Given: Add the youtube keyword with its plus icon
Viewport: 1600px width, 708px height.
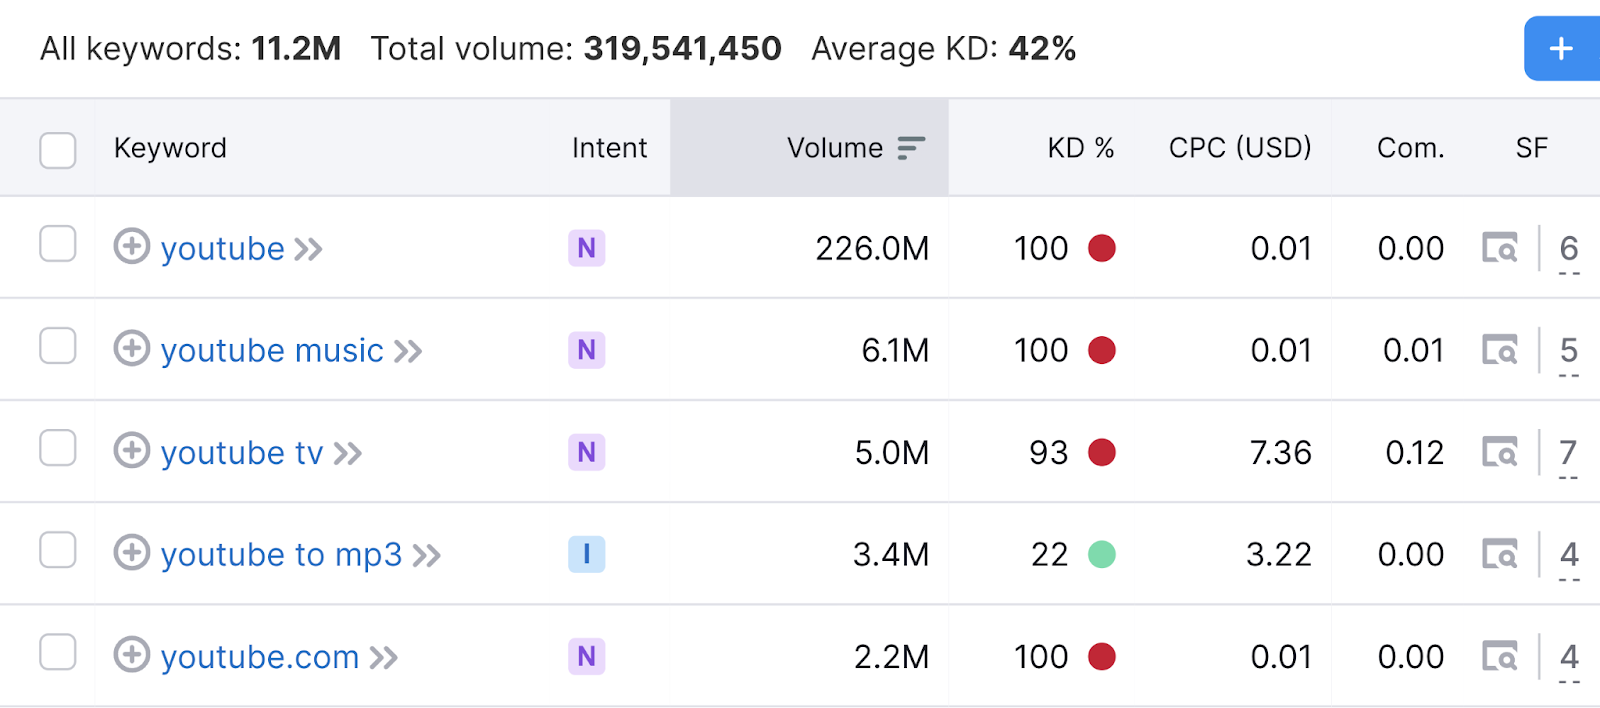Looking at the screenshot, I should point(131,246).
